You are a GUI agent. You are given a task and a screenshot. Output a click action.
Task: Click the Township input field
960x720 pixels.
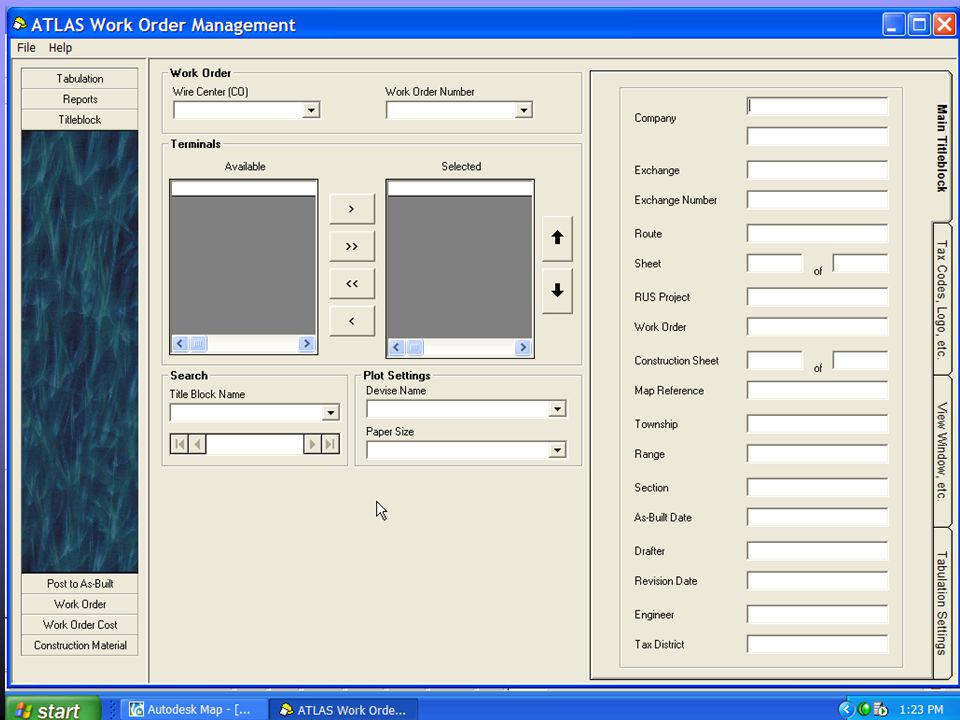(817, 424)
